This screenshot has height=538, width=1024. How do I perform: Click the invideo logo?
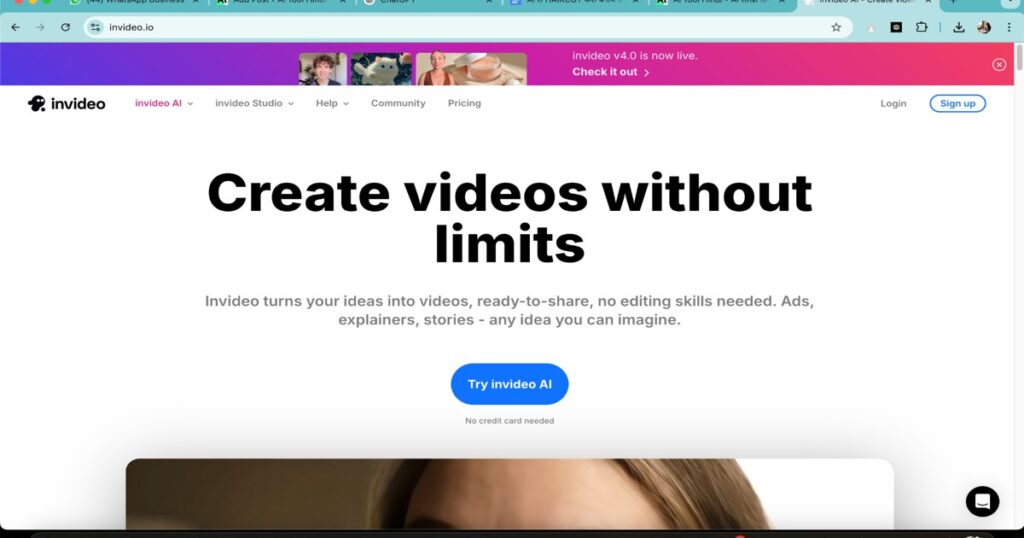(67, 103)
